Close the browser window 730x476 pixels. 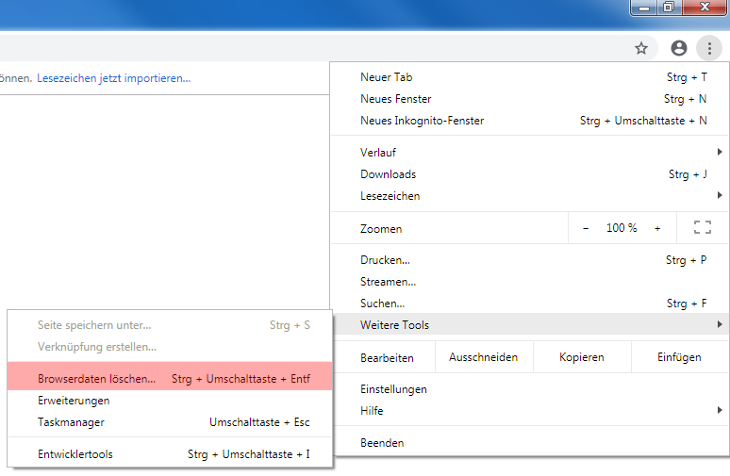coord(705,7)
